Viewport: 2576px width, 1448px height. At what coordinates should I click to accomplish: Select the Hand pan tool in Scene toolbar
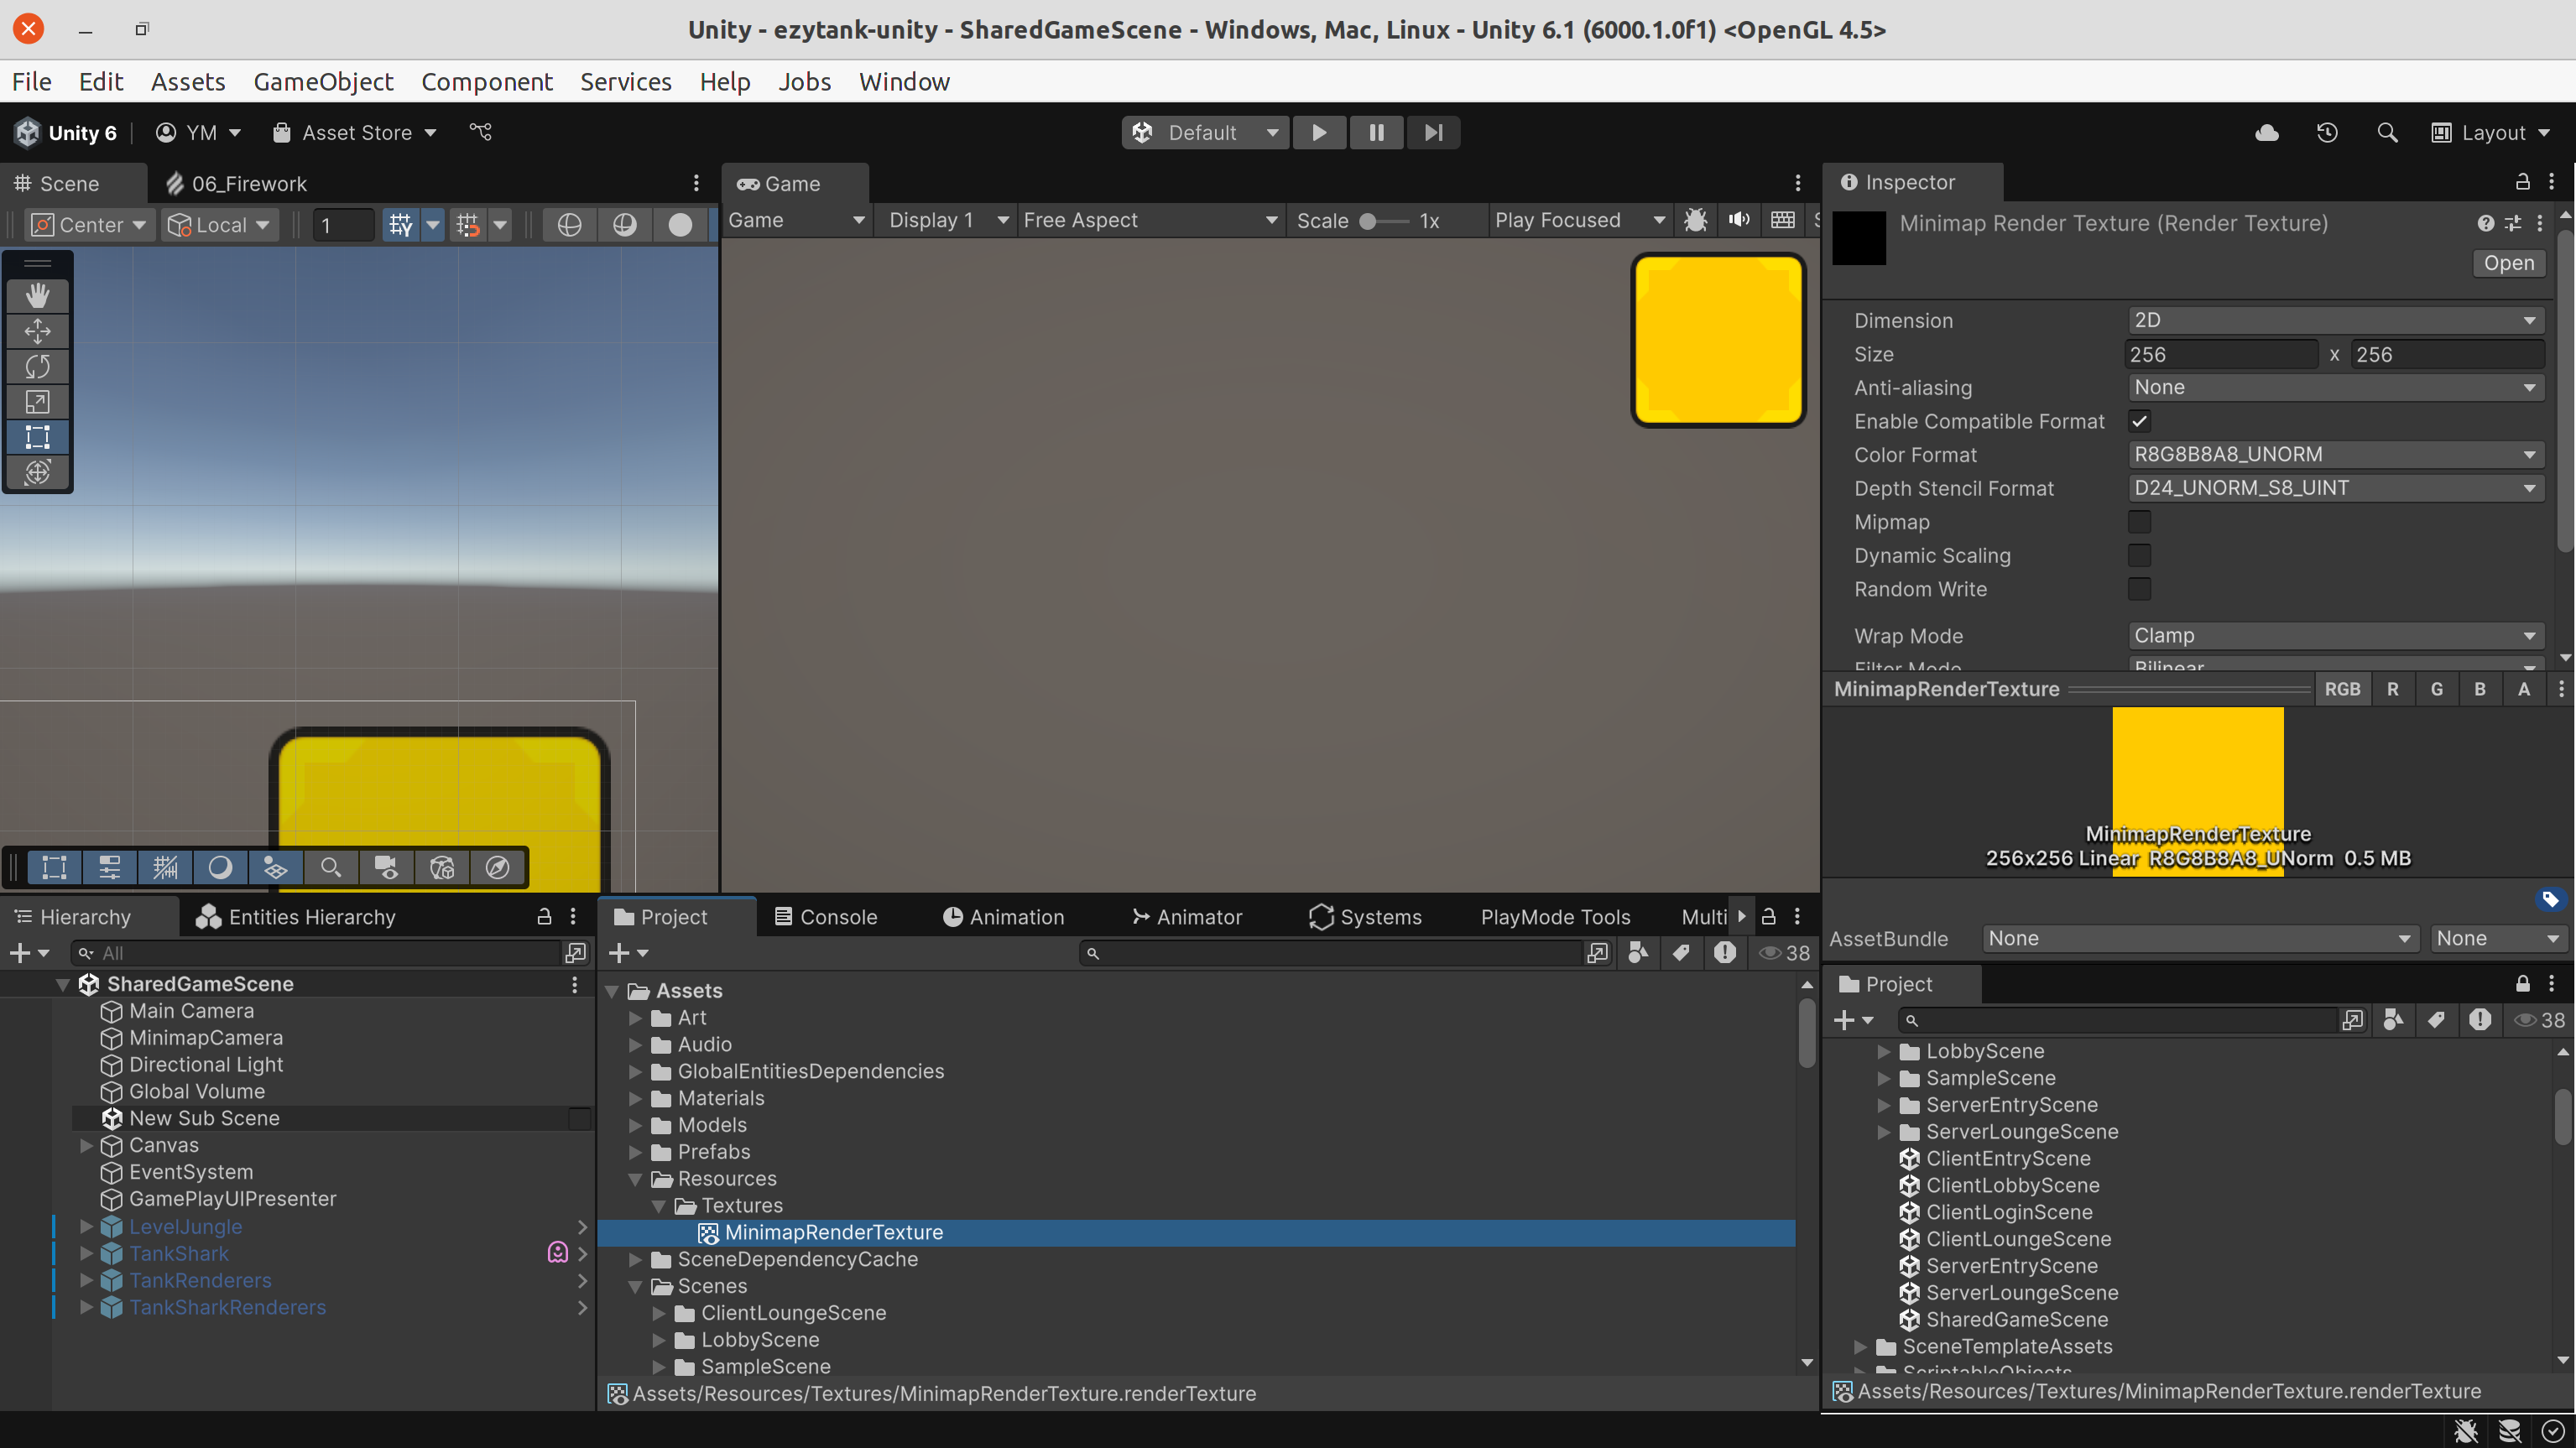pos(37,295)
